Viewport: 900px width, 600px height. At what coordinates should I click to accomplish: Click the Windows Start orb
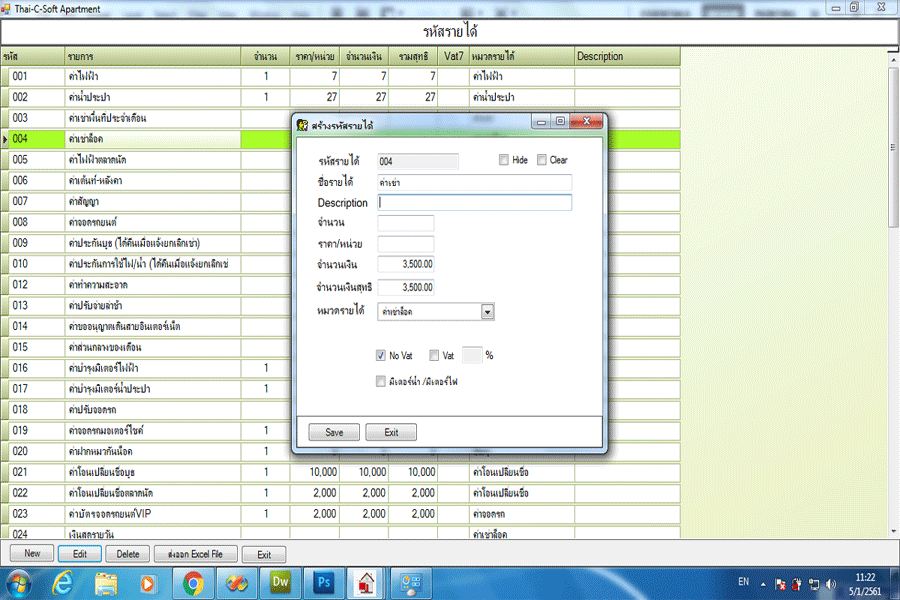click(20, 582)
